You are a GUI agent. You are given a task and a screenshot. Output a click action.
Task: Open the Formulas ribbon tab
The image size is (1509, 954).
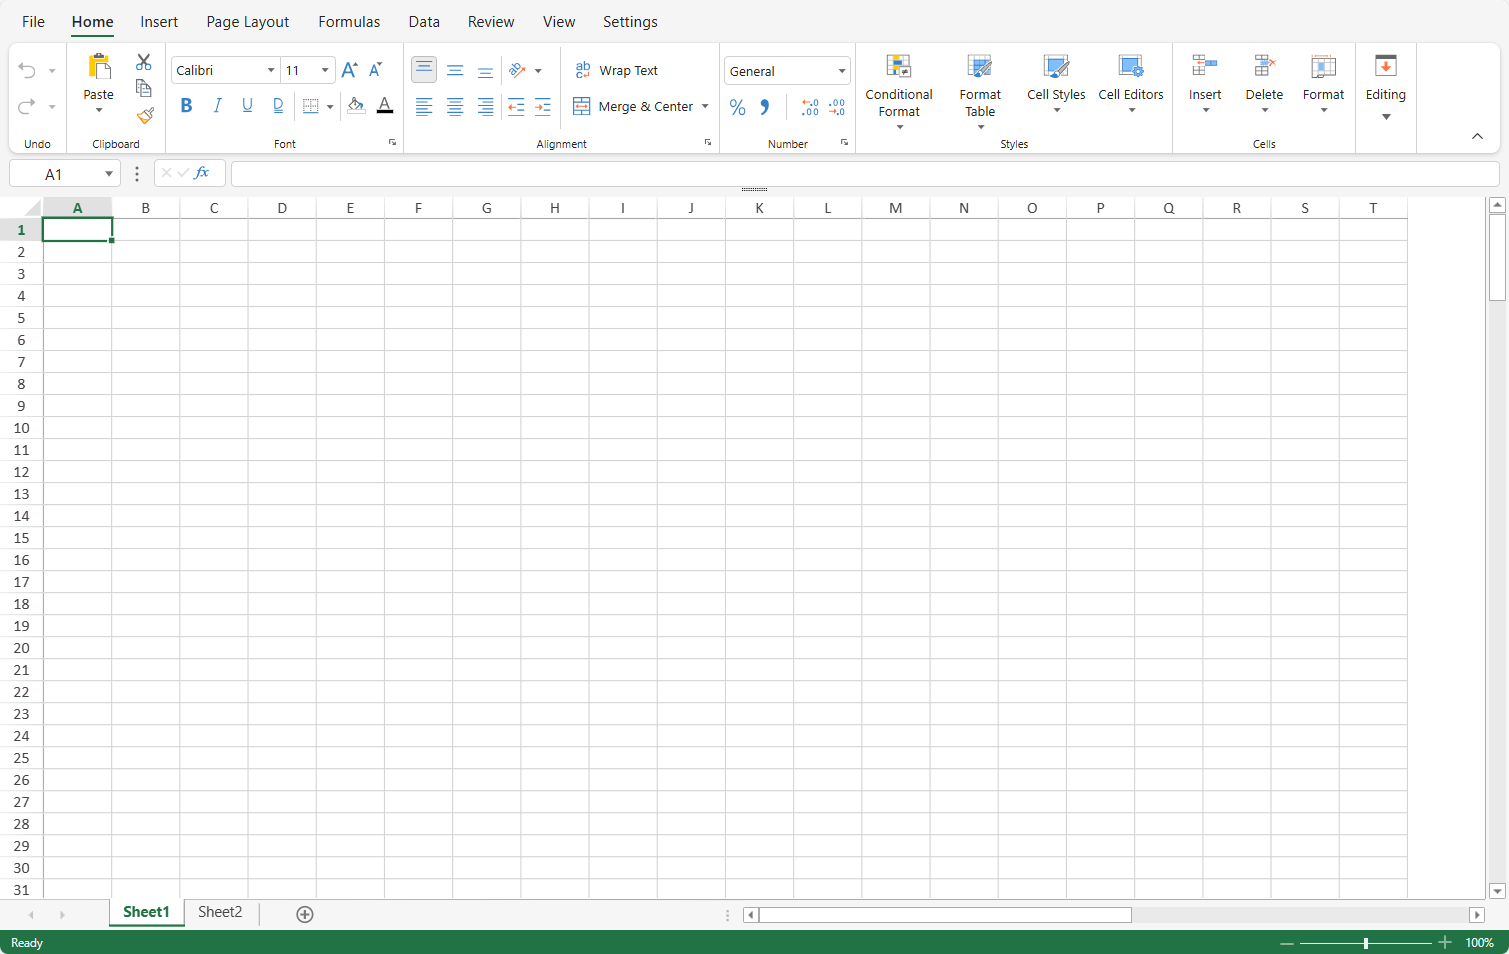pyautogui.click(x=349, y=22)
